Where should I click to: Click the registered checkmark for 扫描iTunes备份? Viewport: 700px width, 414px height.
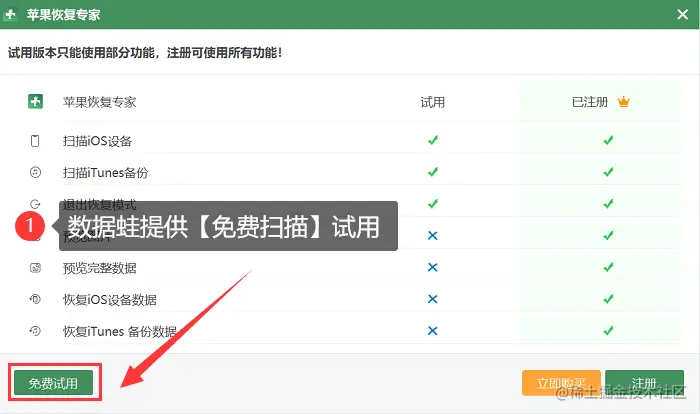tap(608, 172)
